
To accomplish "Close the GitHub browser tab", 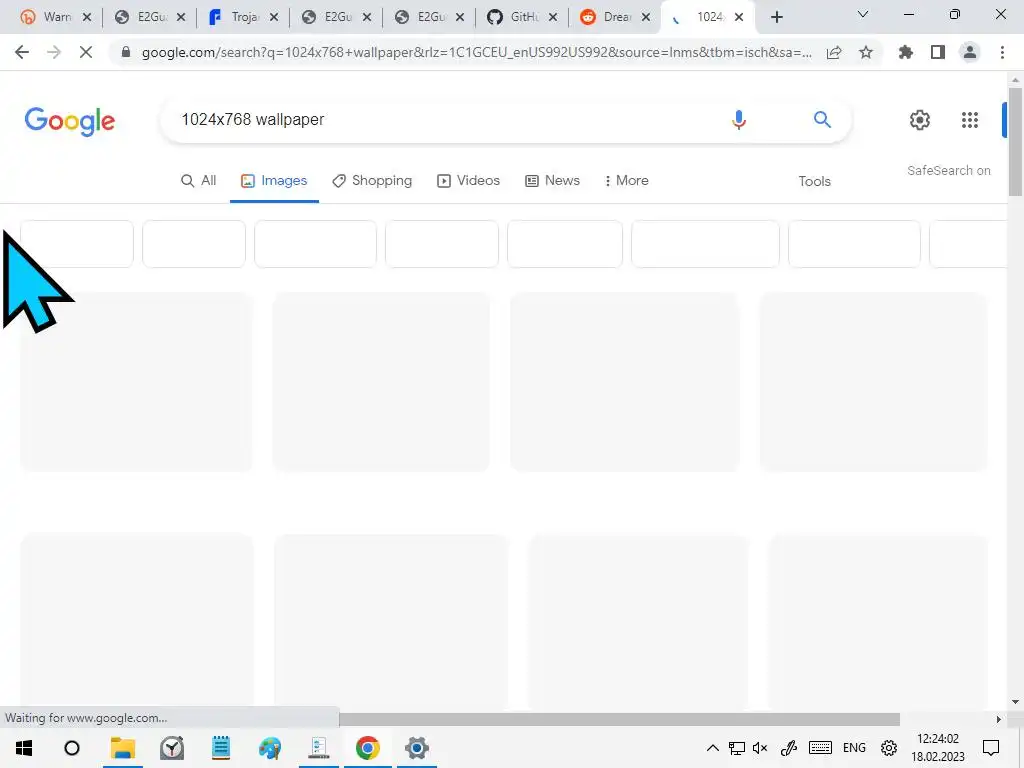I will click(553, 18).
